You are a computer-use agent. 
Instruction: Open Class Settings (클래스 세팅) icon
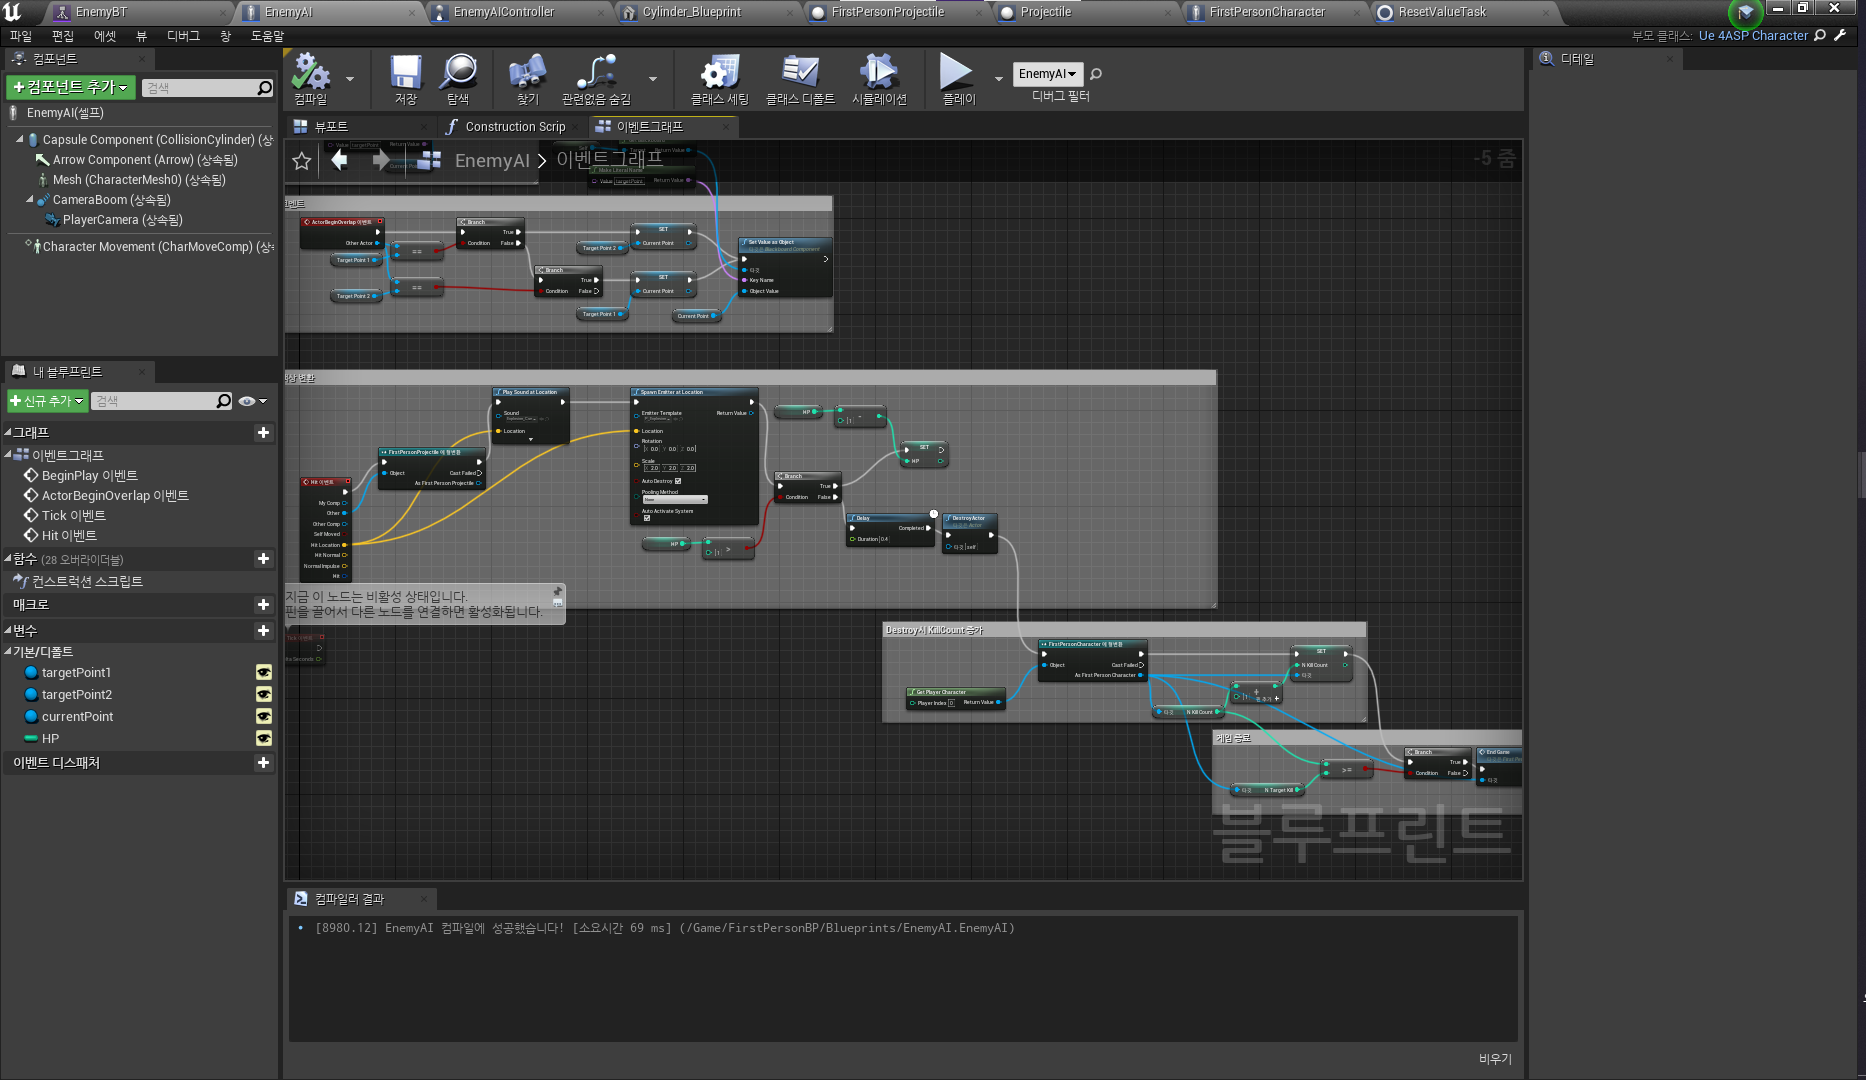point(719,73)
